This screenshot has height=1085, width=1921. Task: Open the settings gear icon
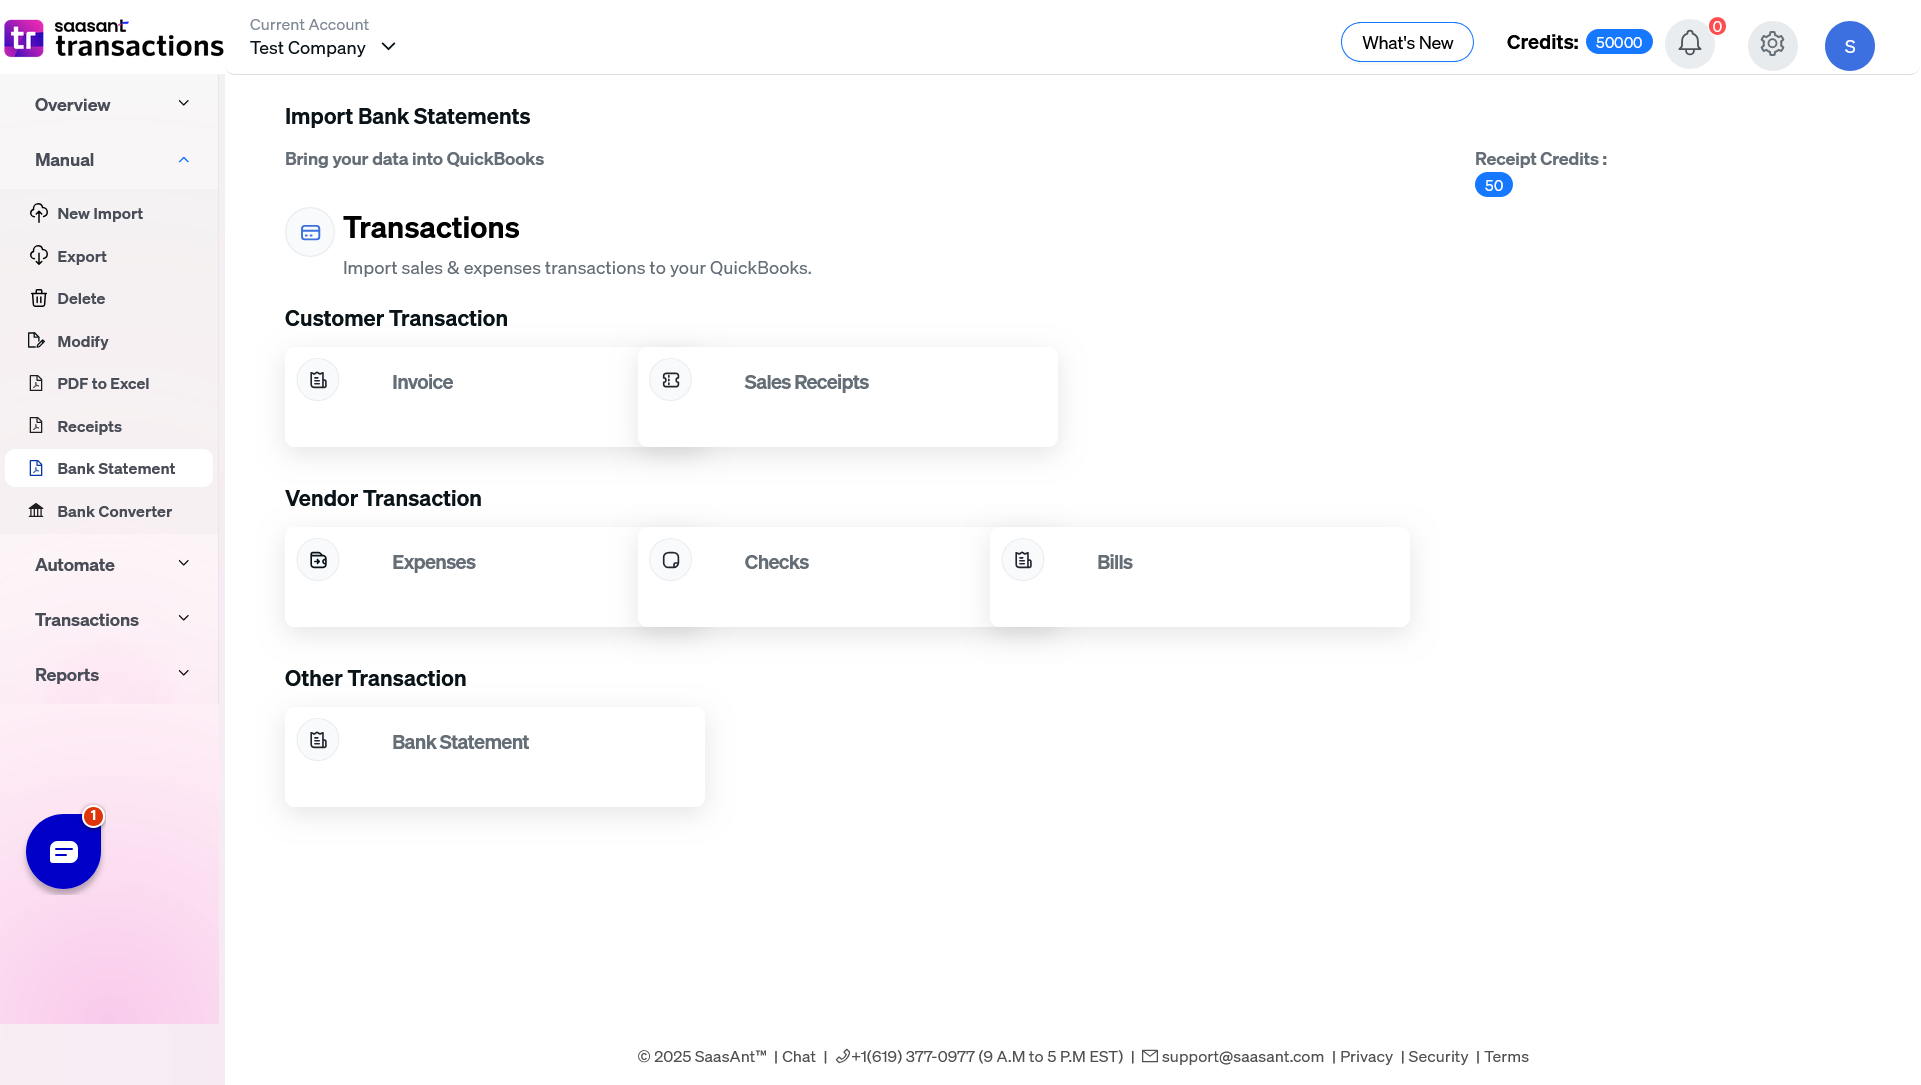pos(1772,44)
